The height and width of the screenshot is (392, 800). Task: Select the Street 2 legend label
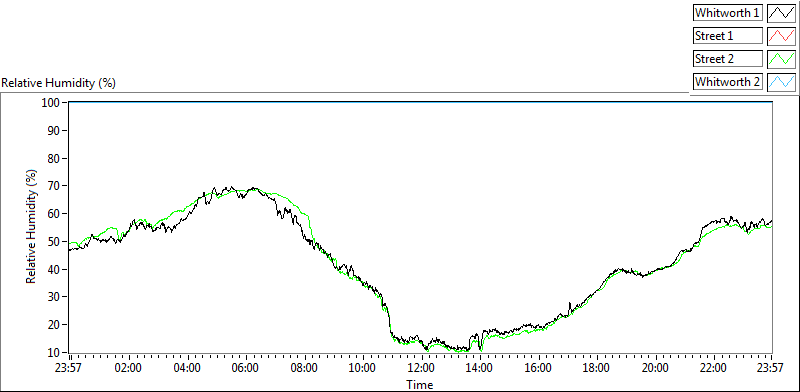728,59
